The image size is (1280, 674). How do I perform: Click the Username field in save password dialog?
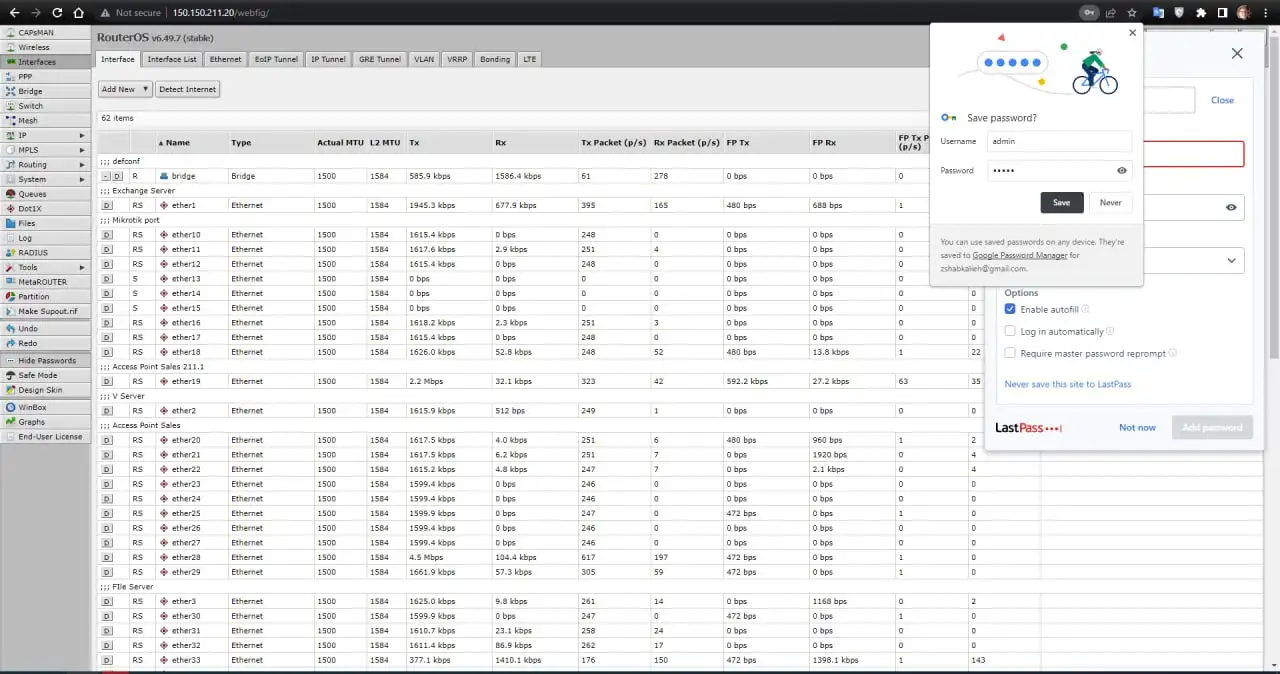click(1059, 141)
